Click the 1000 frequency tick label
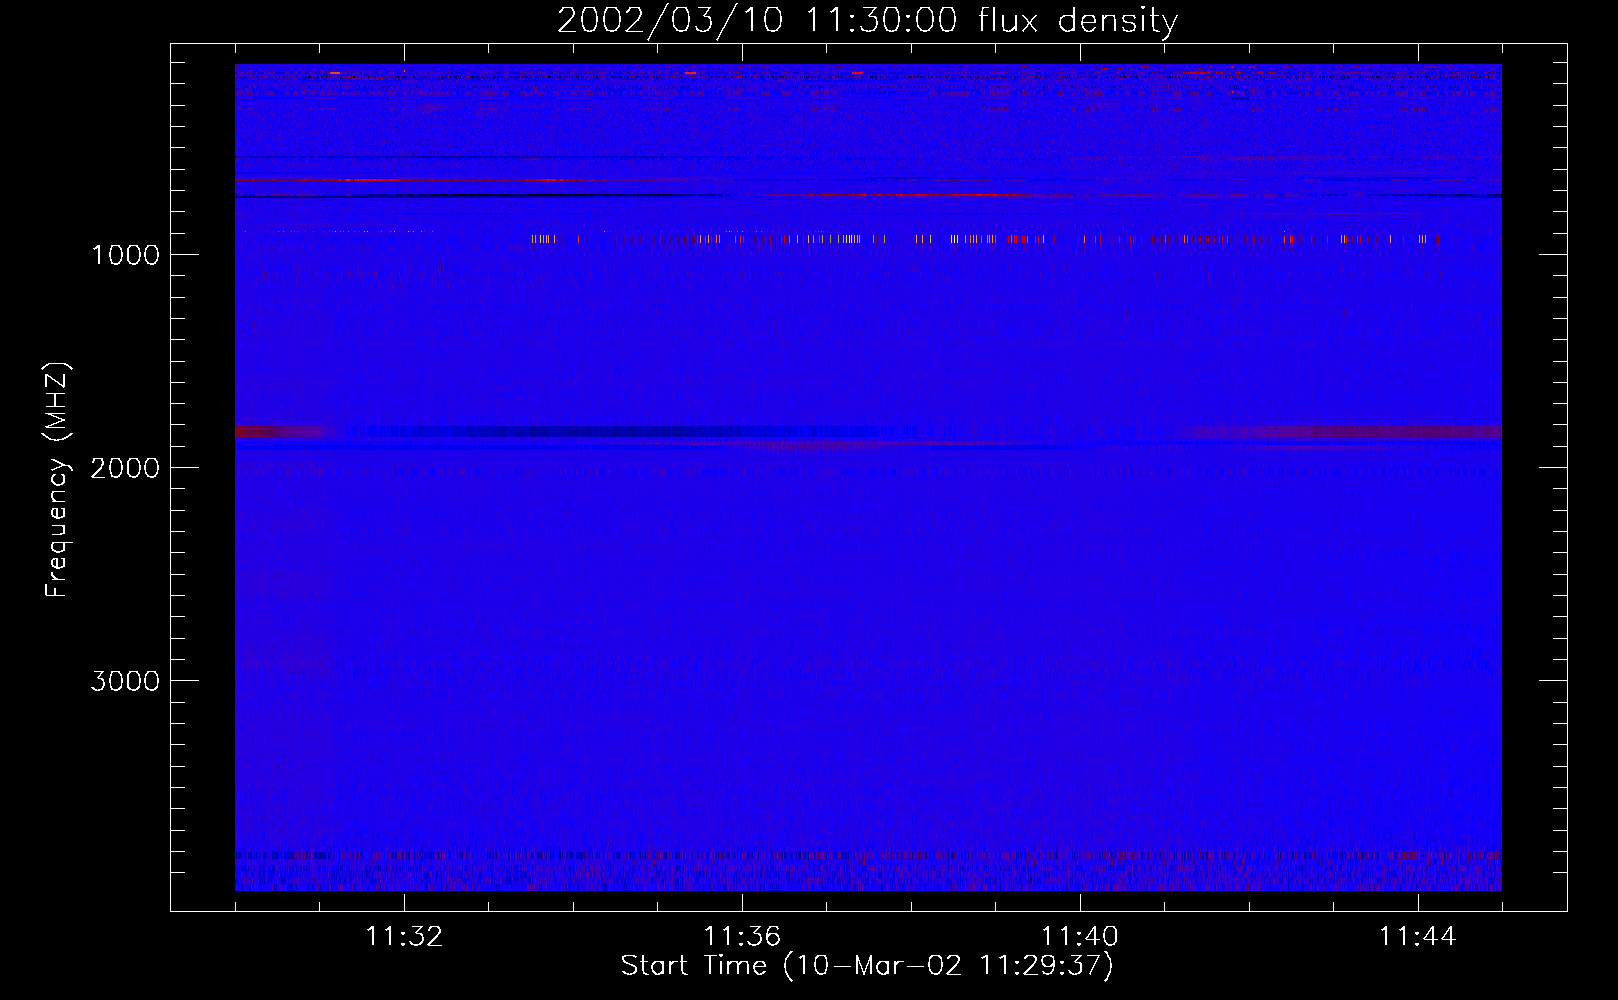 (x=126, y=255)
